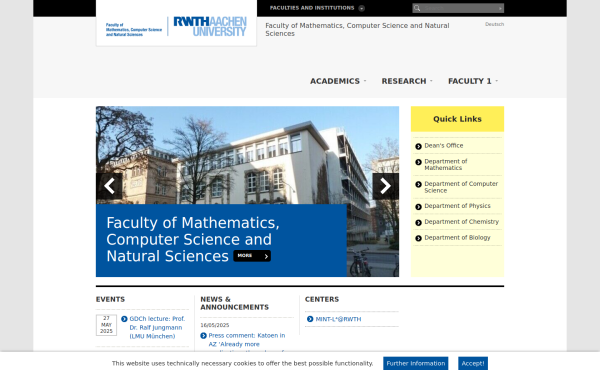Click the arrow icon beside Dean's Office
This screenshot has width=600, height=375.
(418, 147)
